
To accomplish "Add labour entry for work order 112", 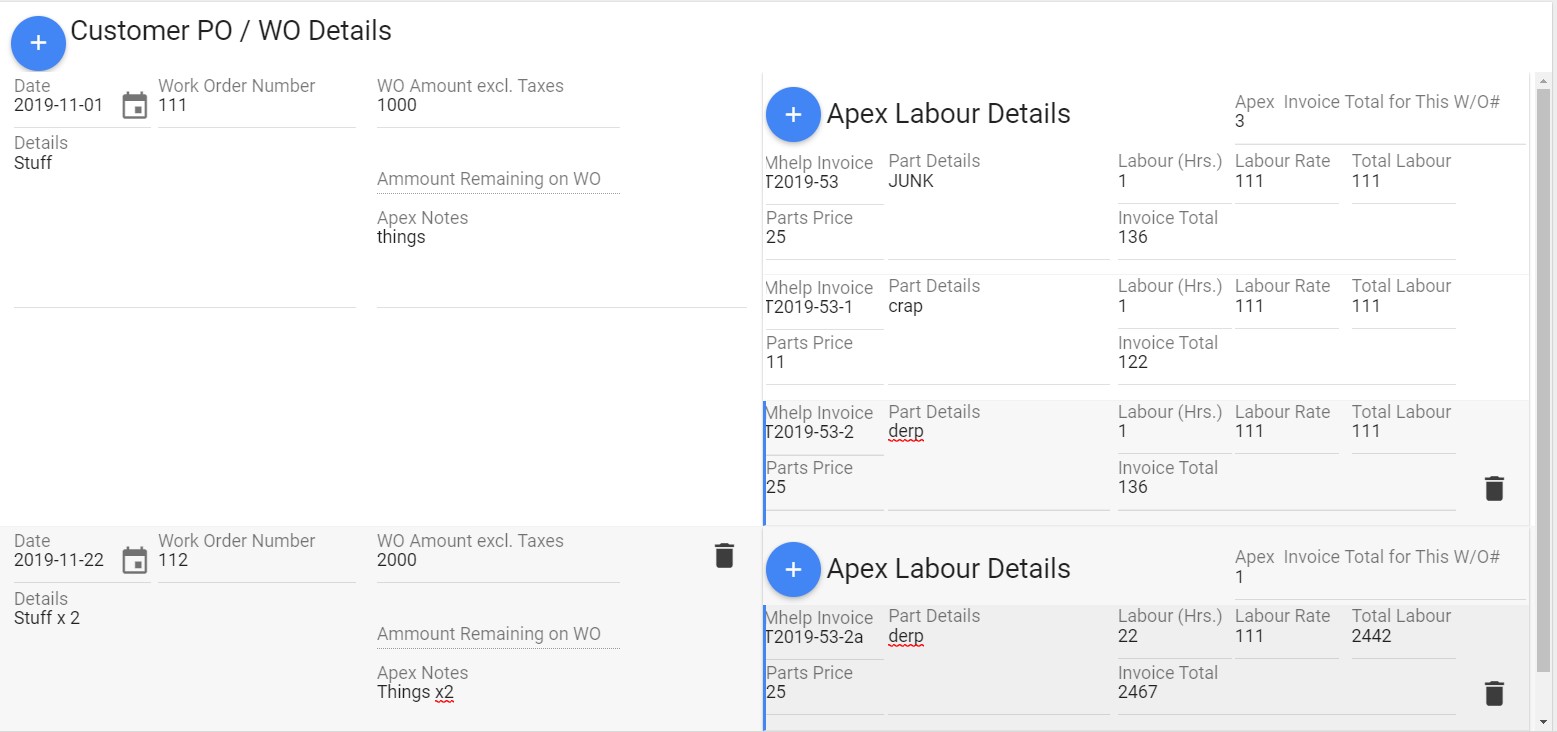I will [x=793, y=569].
